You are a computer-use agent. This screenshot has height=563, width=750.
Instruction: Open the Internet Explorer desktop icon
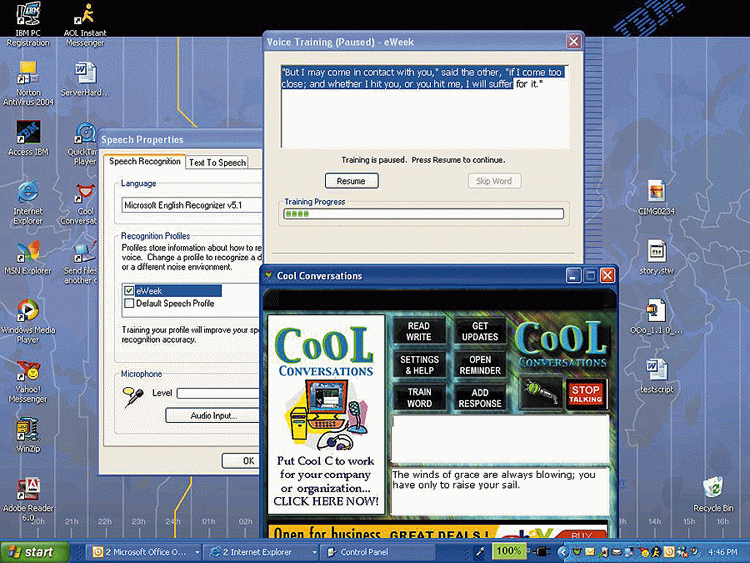coord(28,202)
